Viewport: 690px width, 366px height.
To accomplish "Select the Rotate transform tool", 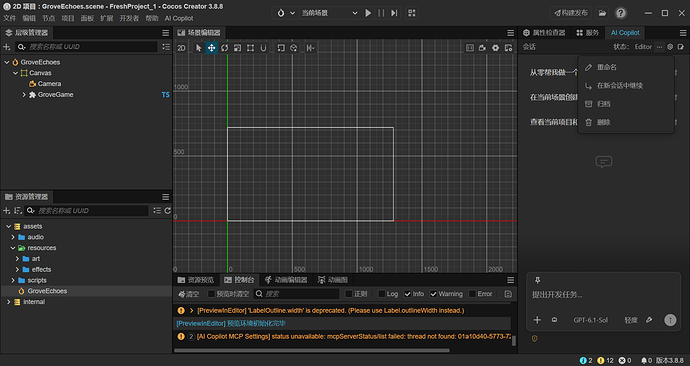I will pyautogui.click(x=224, y=48).
